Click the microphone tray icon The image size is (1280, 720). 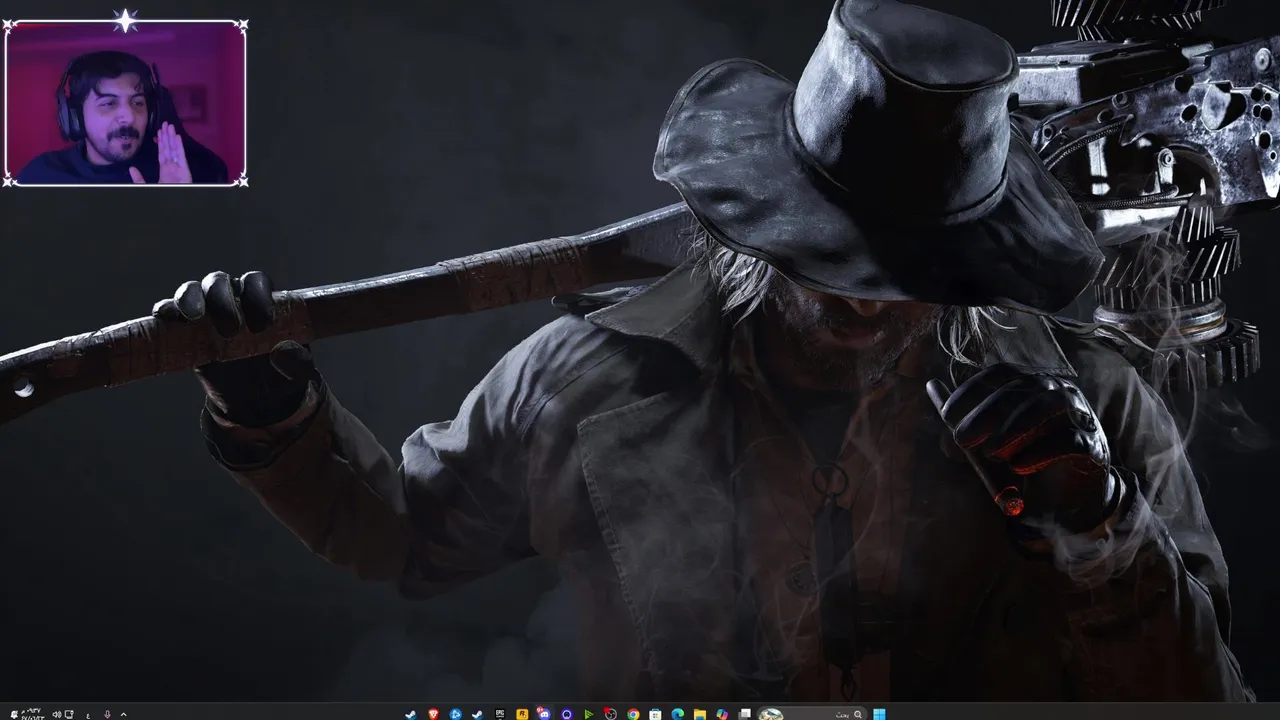tap(107, 714)
